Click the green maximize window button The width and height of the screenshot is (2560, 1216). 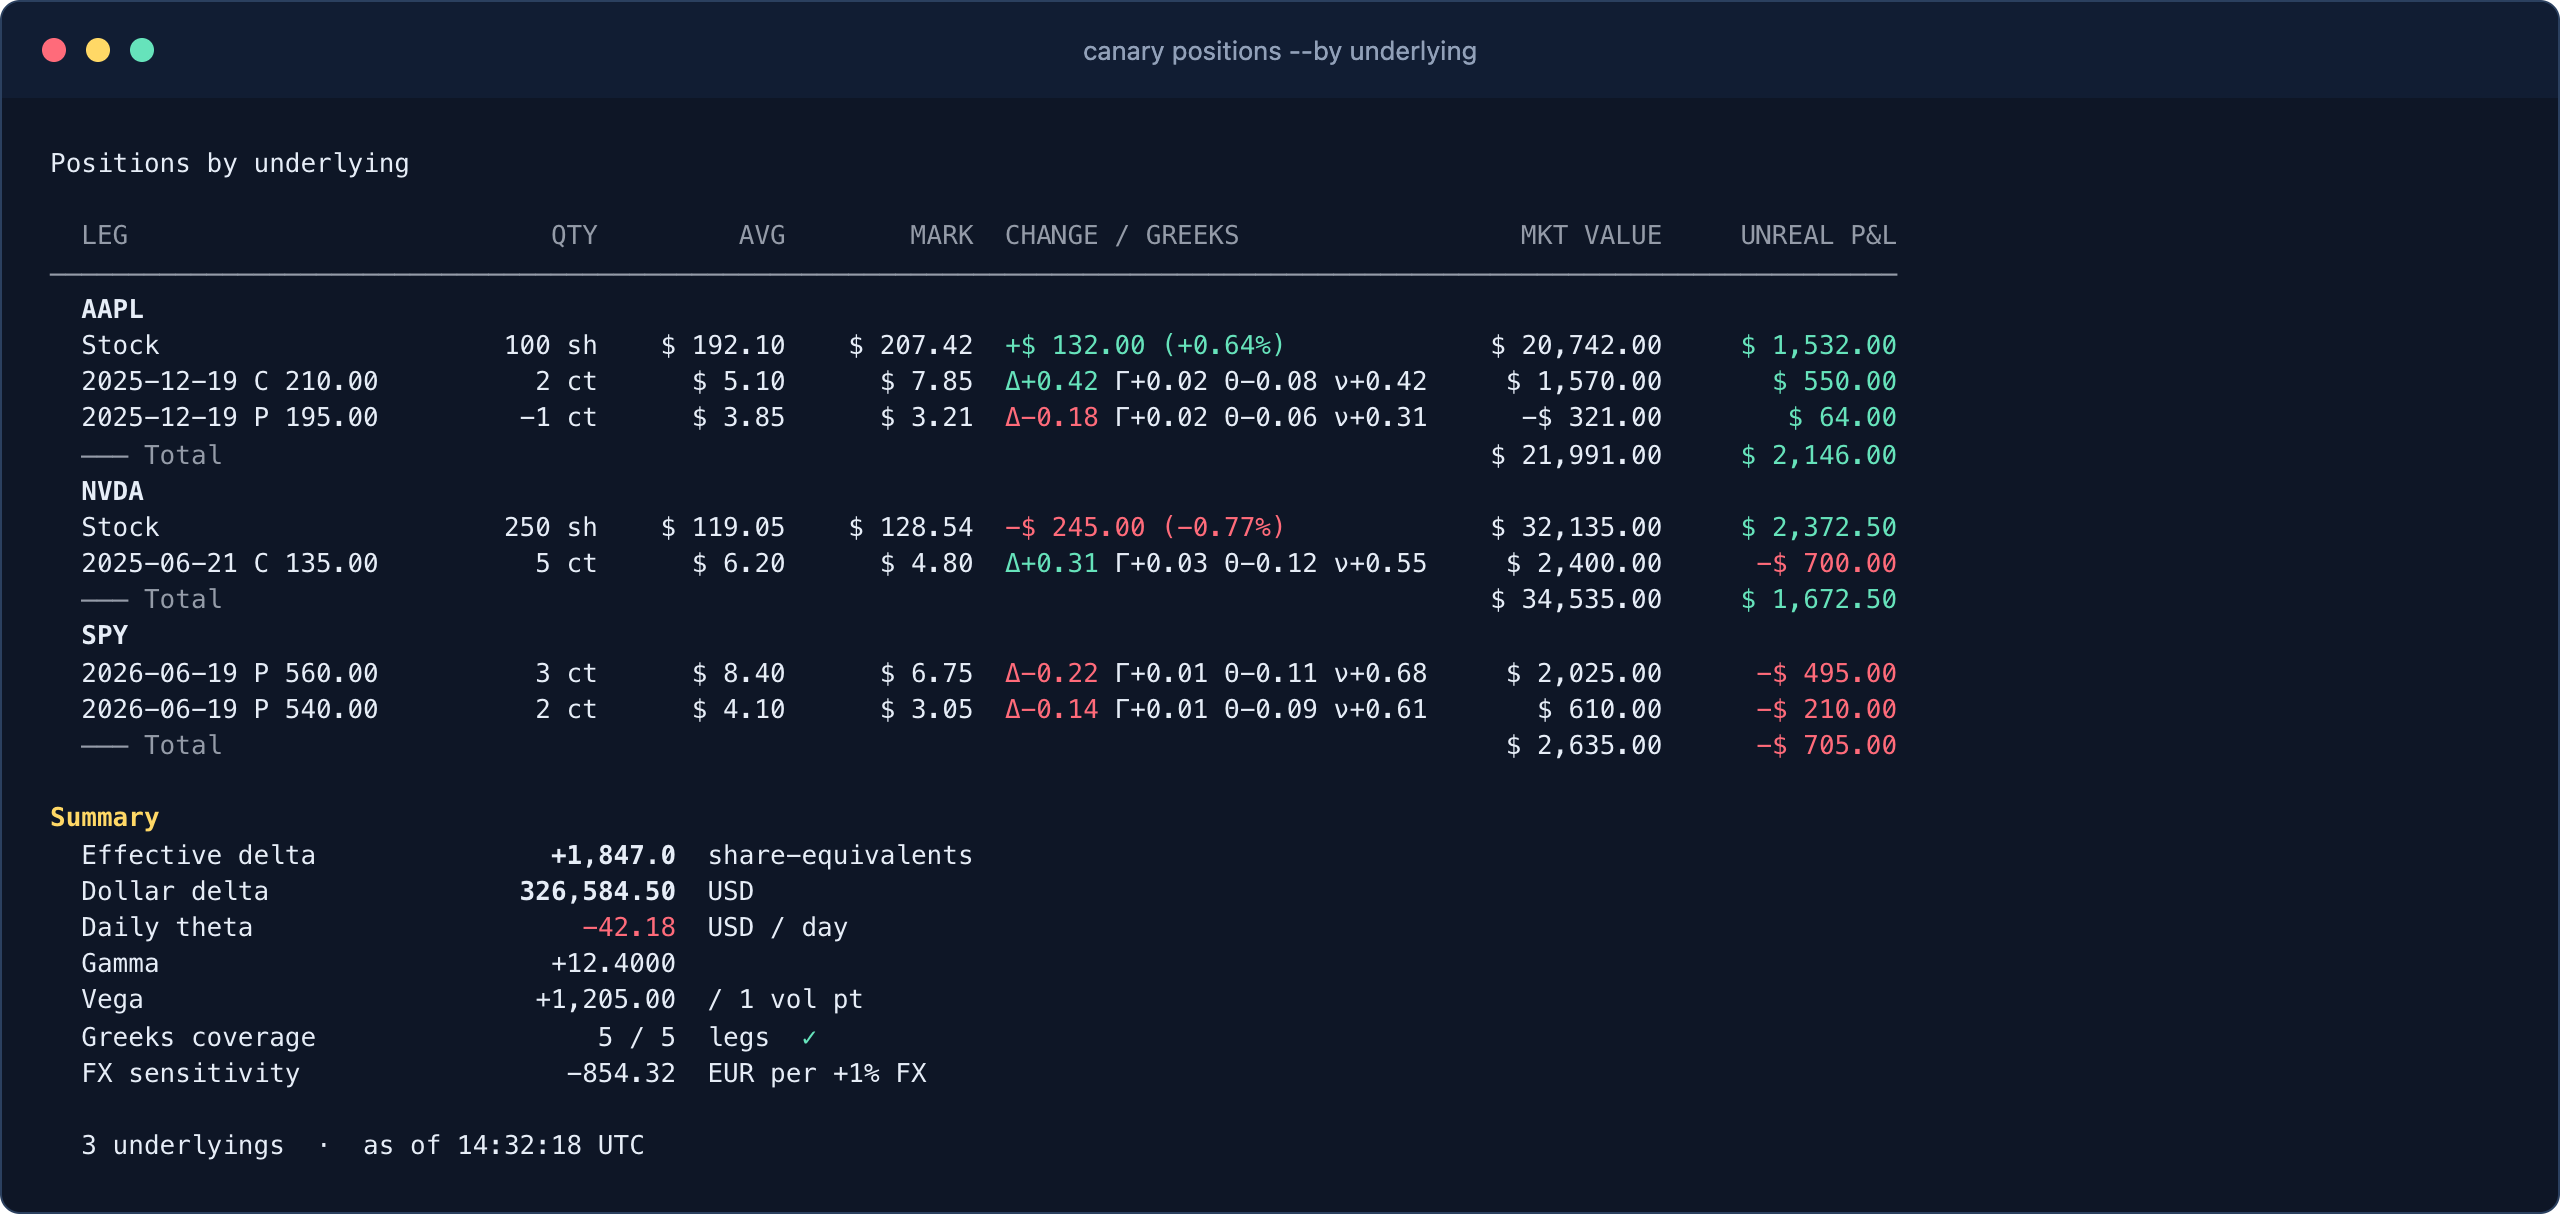(x=142, y=50)
